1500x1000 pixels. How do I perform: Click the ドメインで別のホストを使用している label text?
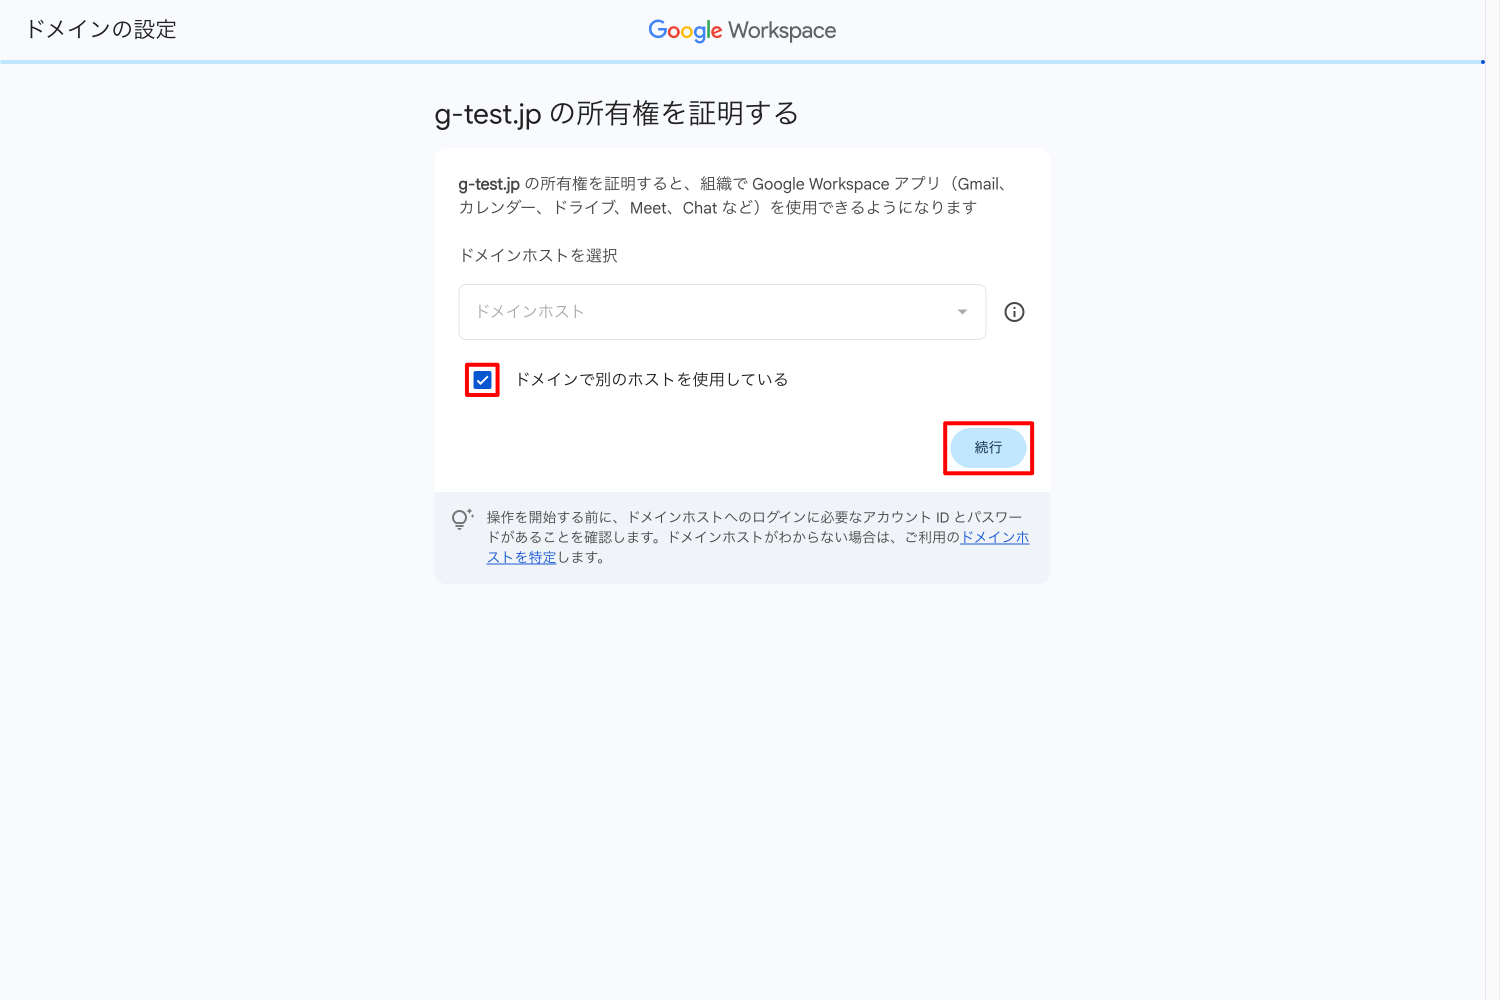point(651,380)
